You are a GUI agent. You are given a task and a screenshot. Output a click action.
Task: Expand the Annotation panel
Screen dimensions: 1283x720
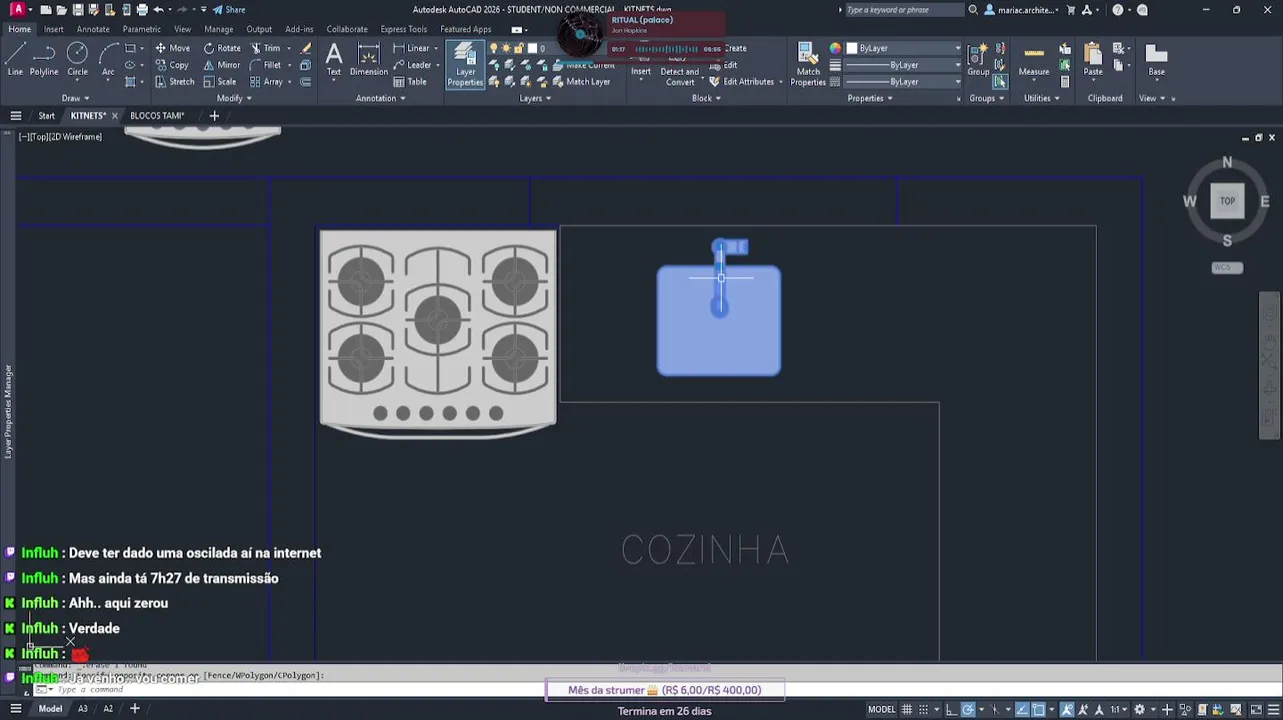380,98
